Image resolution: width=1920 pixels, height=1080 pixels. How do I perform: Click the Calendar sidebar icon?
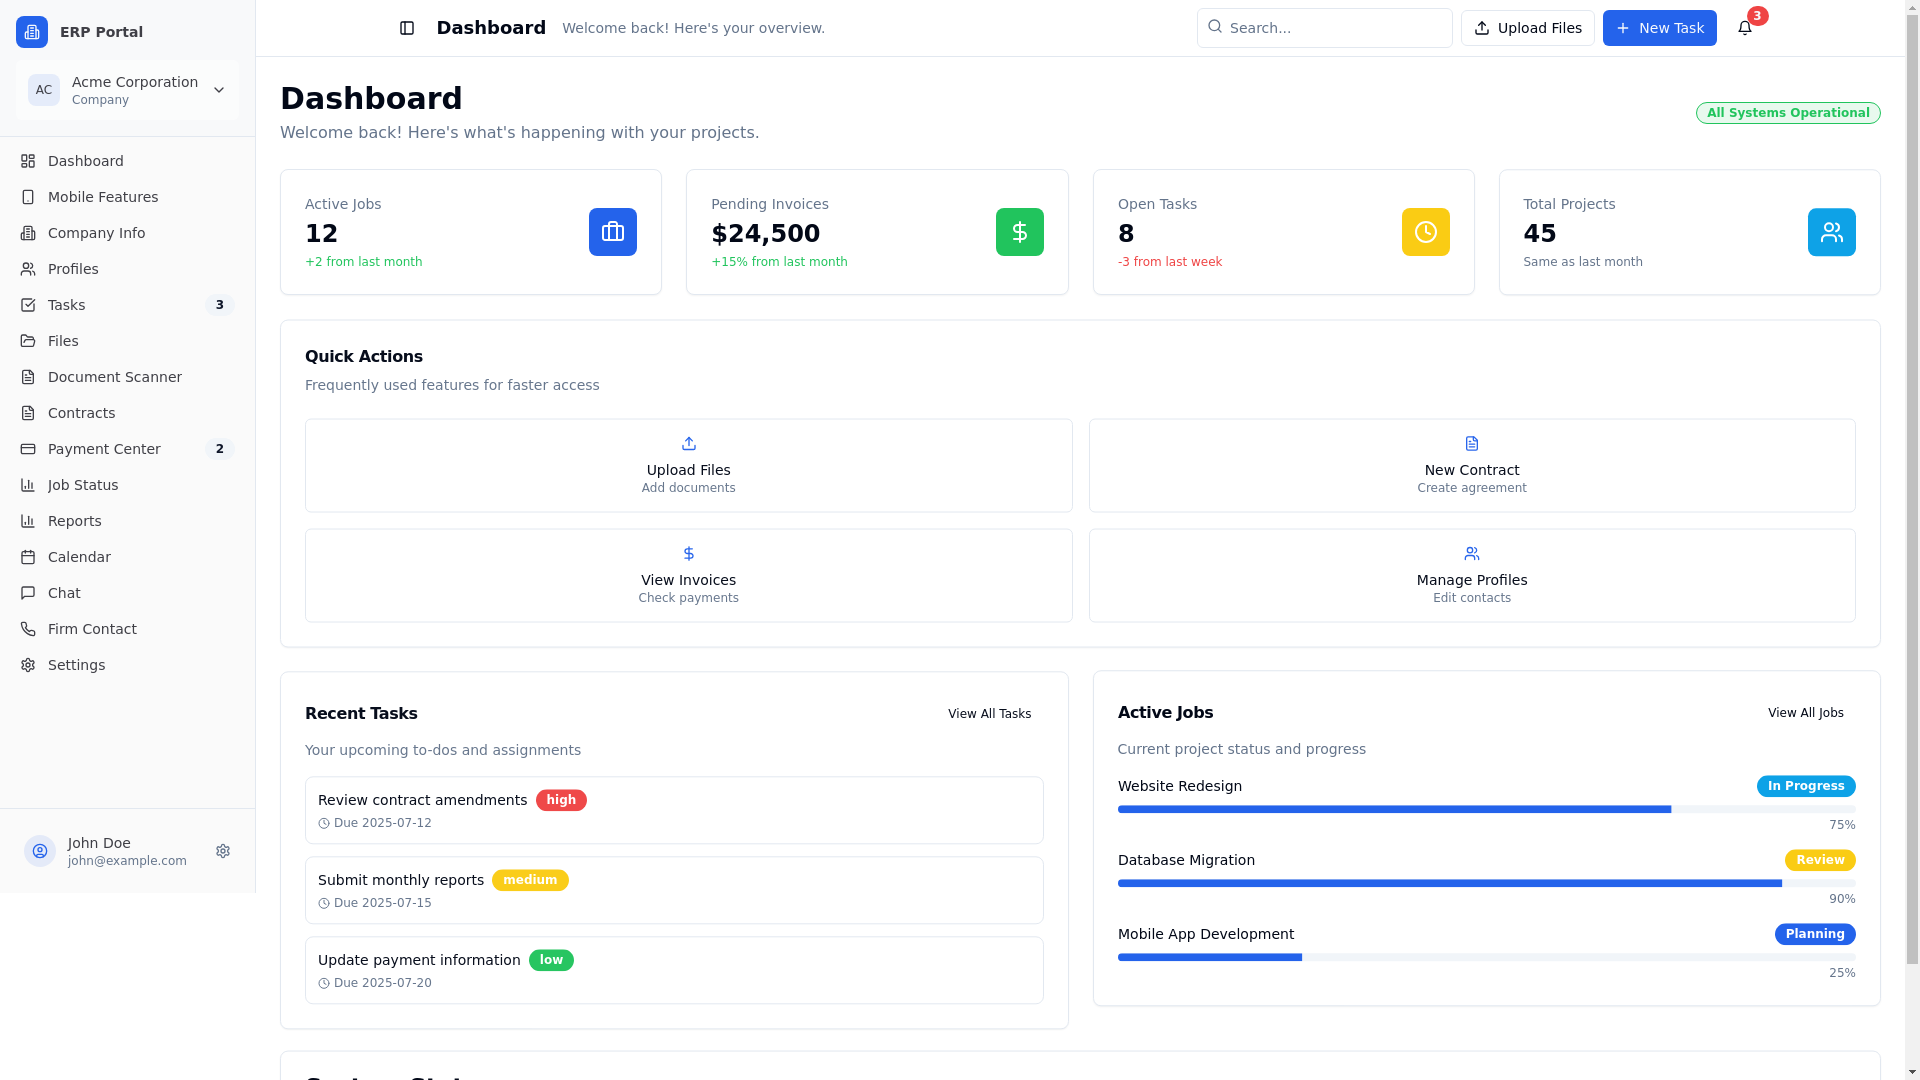28,557
